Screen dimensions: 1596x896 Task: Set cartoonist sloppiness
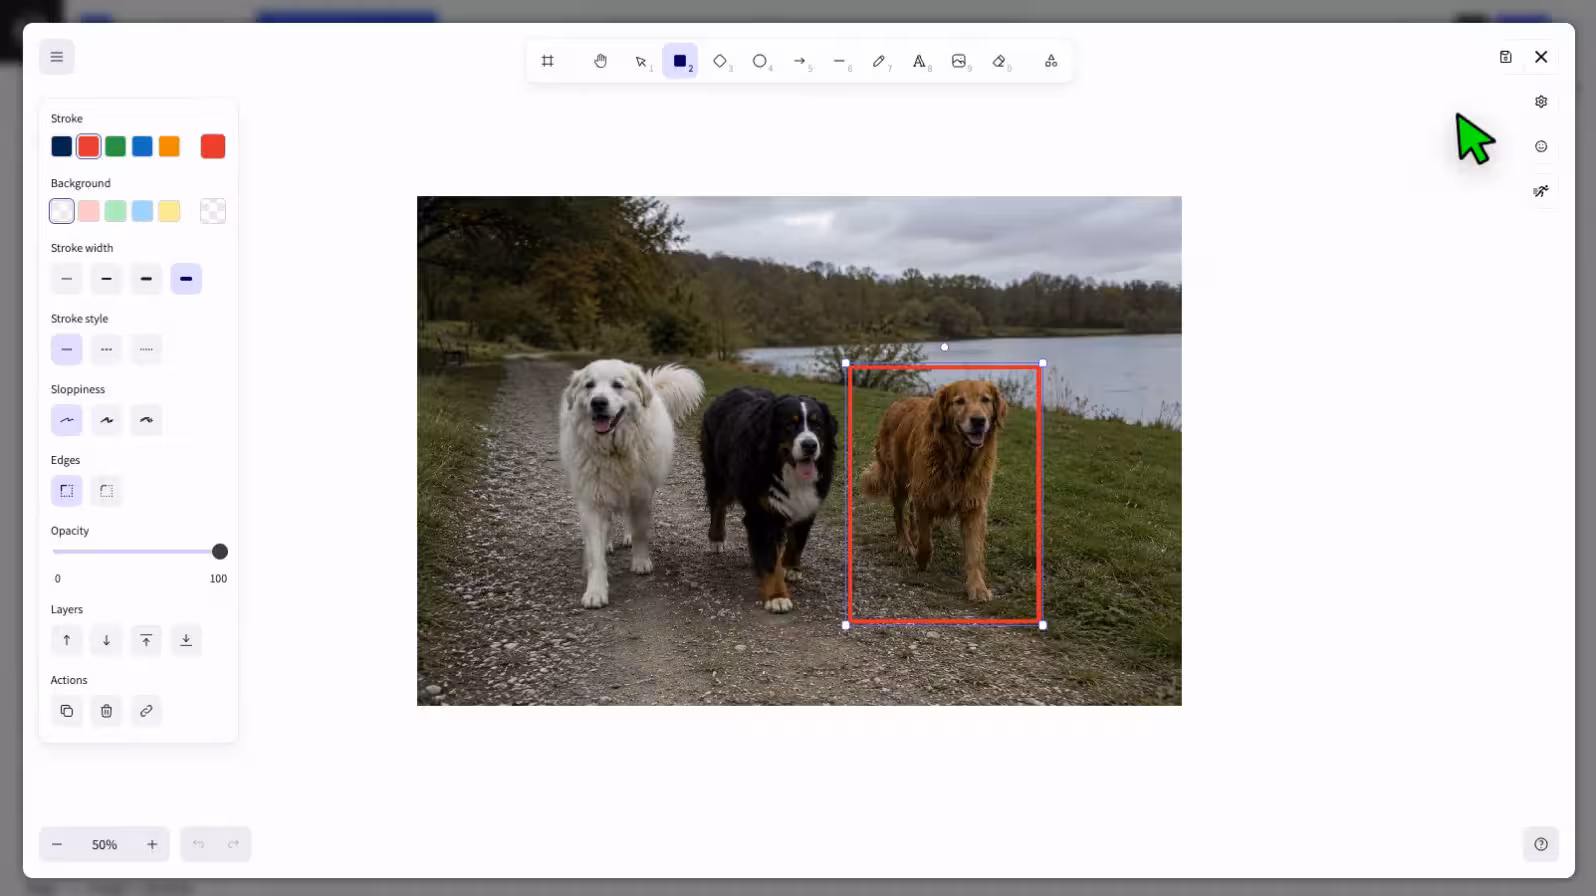146,420
